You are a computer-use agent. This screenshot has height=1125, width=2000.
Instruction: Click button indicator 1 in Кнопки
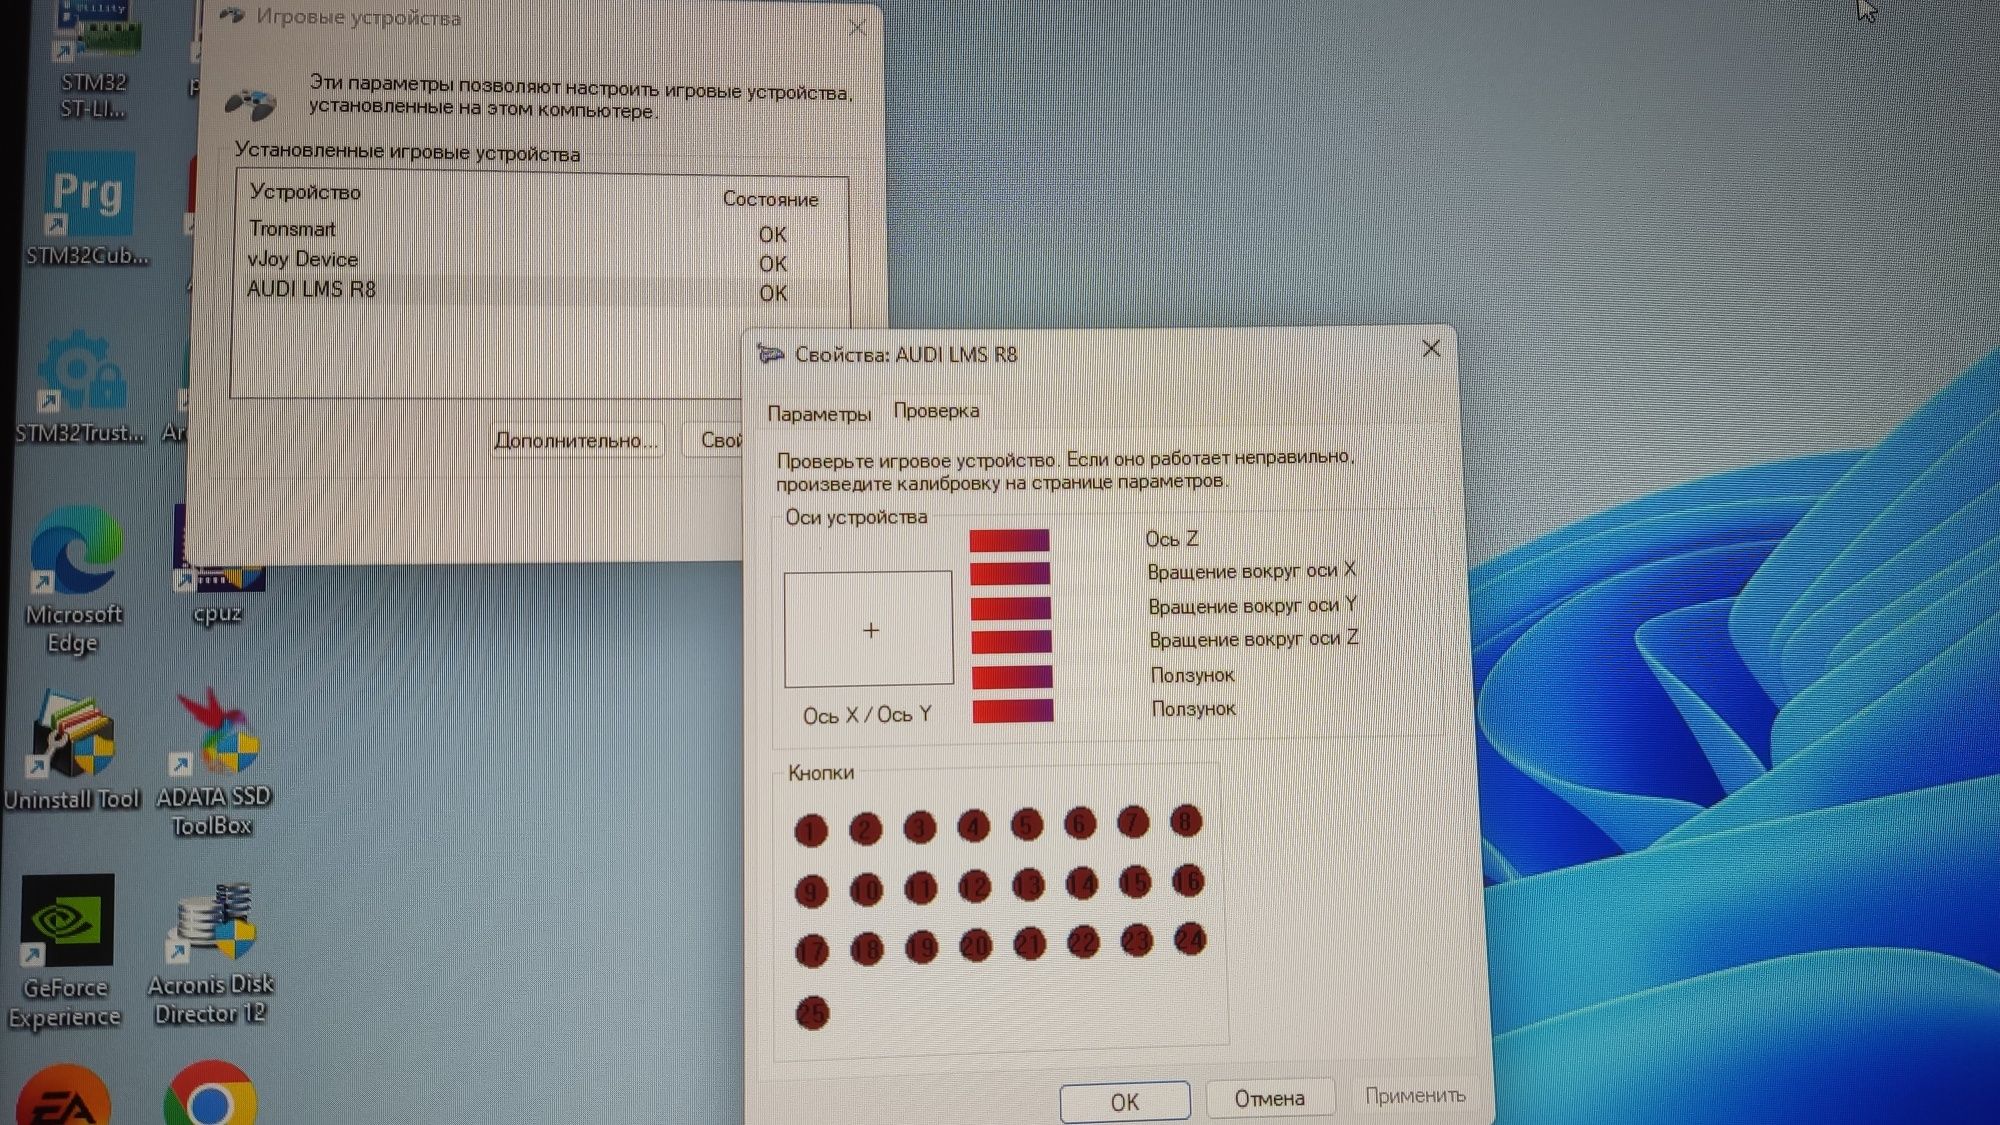[x=811, y=830]
